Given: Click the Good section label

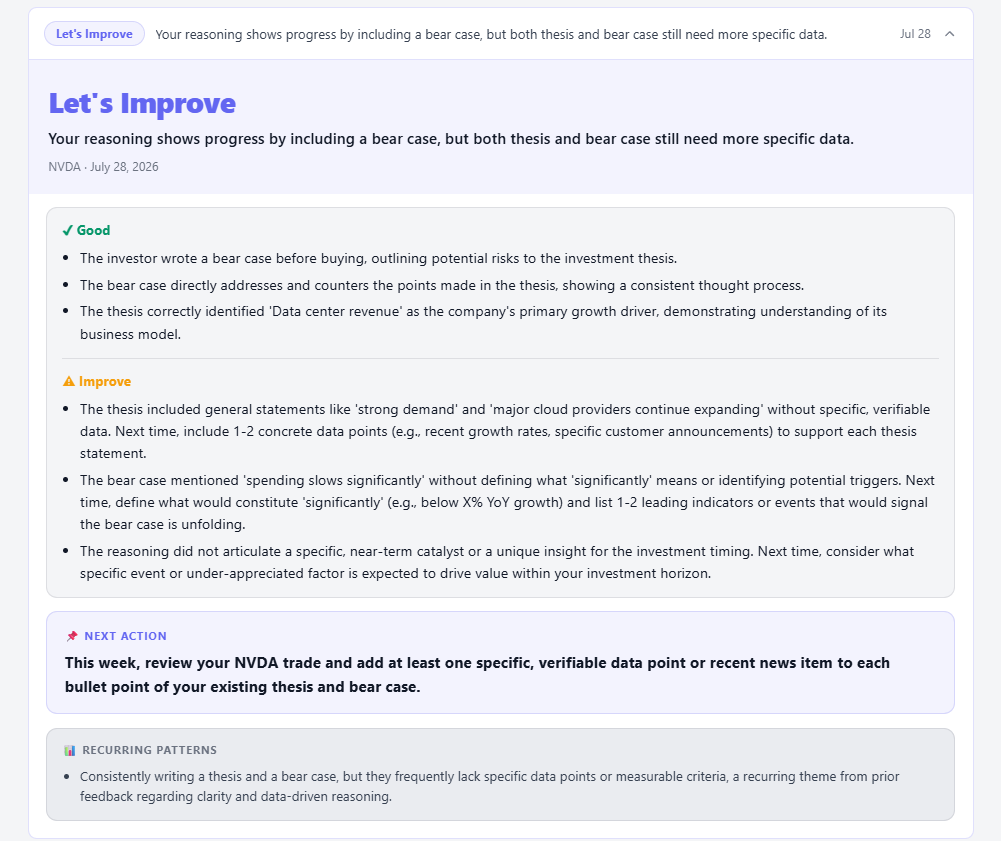Looking at the screenshot, I should click(93, 231).
